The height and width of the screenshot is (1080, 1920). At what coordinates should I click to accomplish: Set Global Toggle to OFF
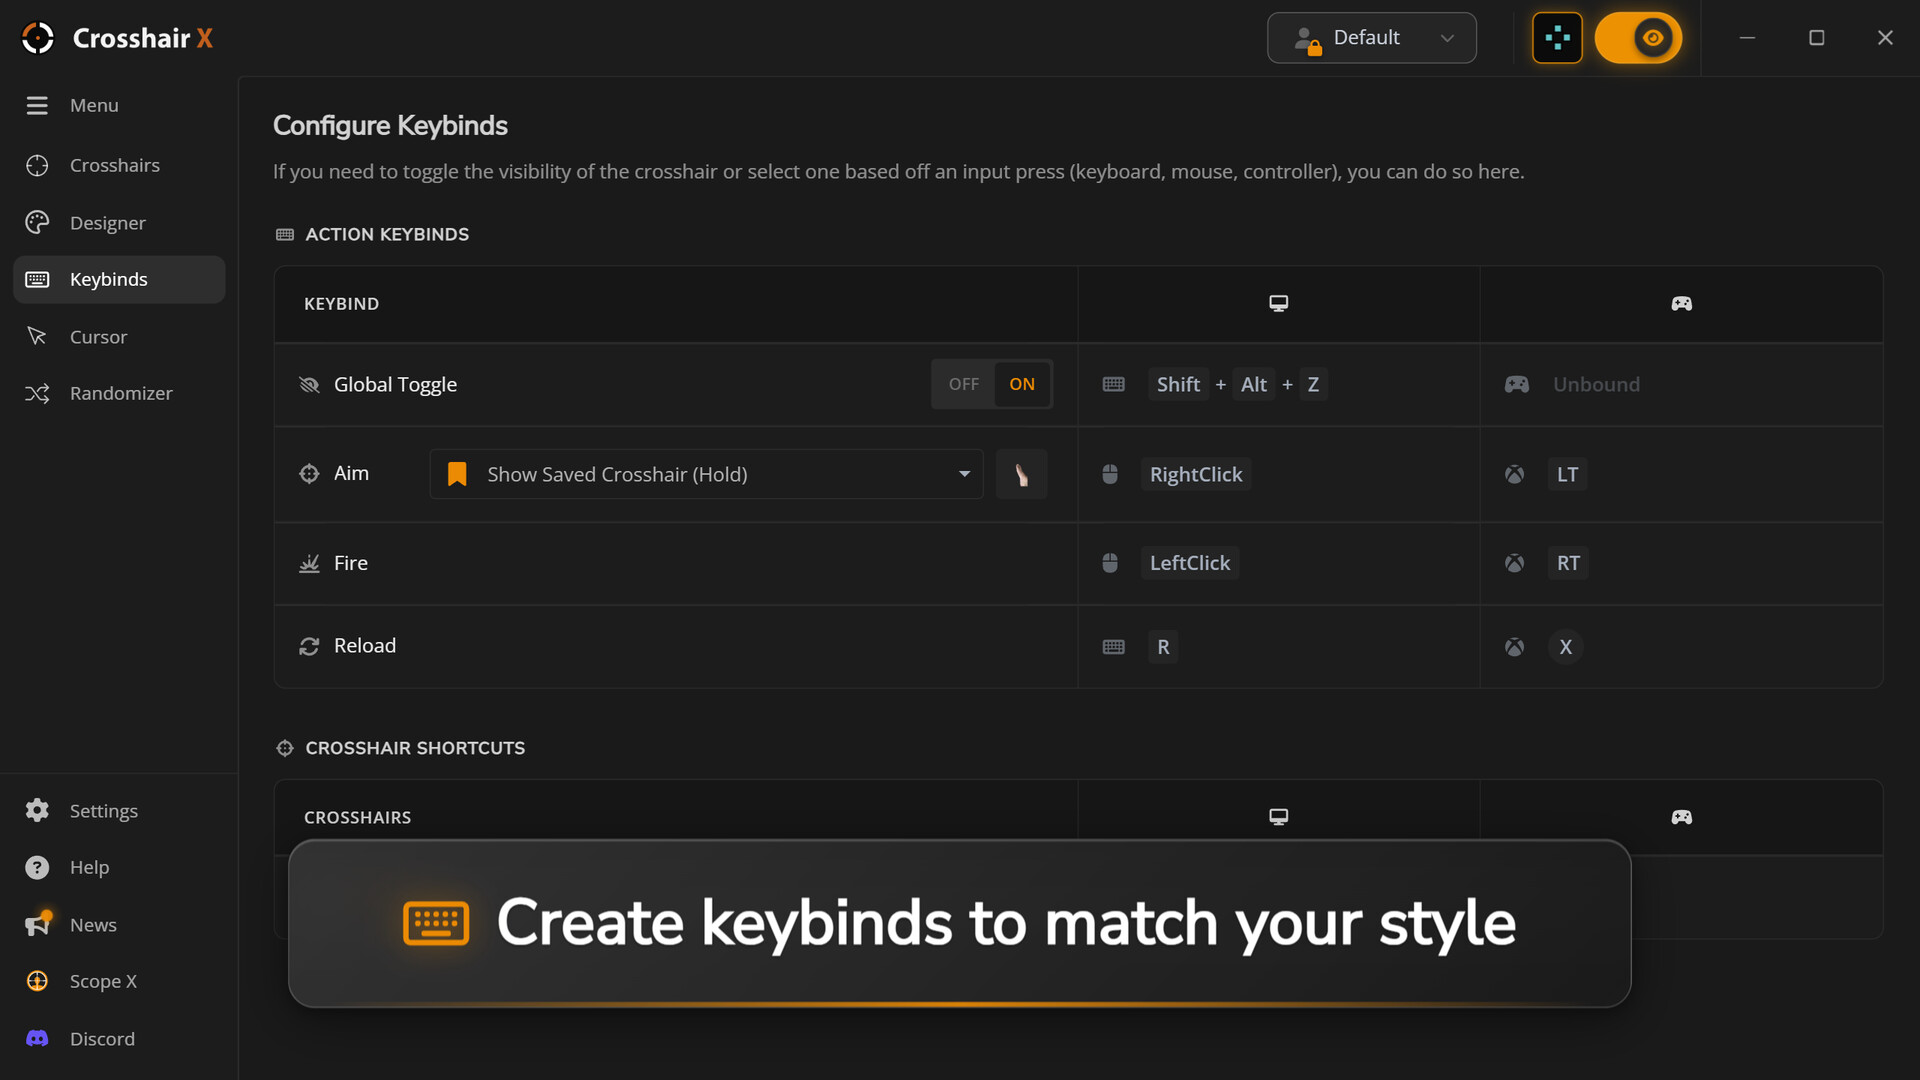click(x=963, y=384)
